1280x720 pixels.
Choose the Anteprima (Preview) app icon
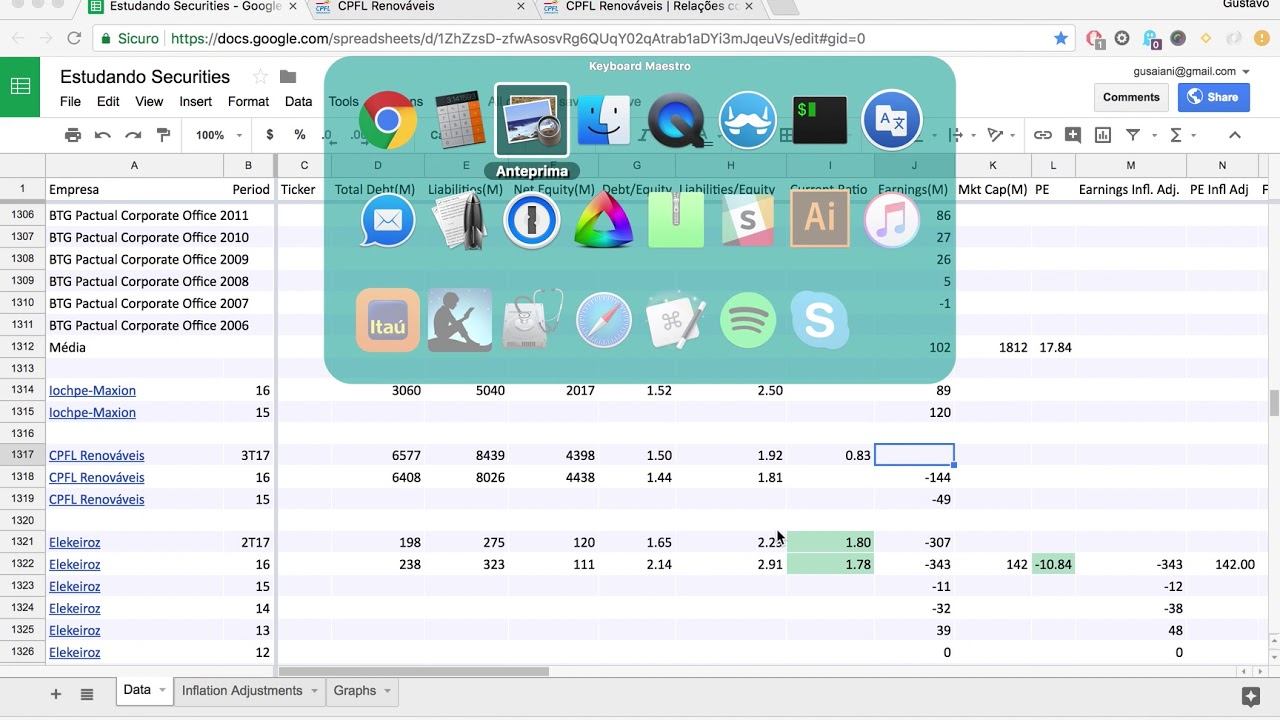pyautogui.click(x=532, y=121)
